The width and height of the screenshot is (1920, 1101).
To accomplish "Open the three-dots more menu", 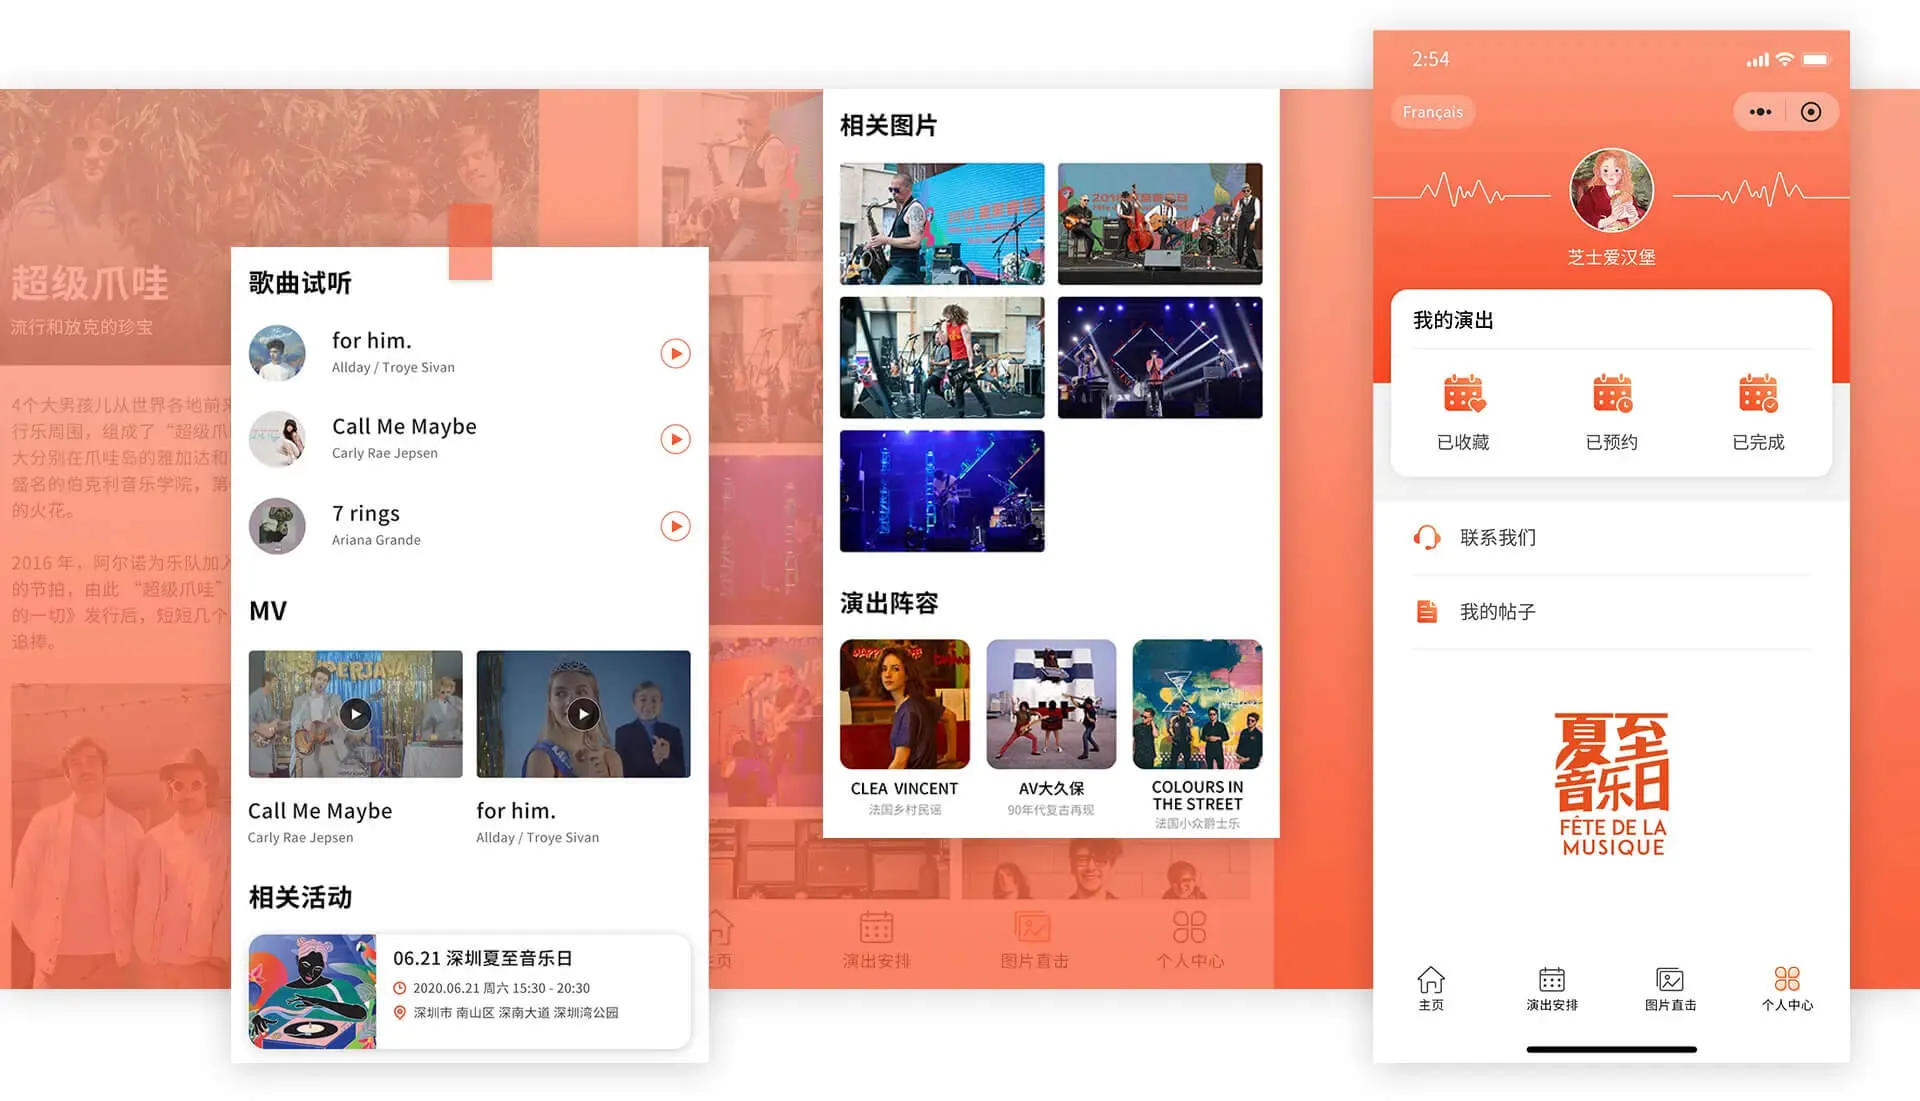I will coord(1760,112).
